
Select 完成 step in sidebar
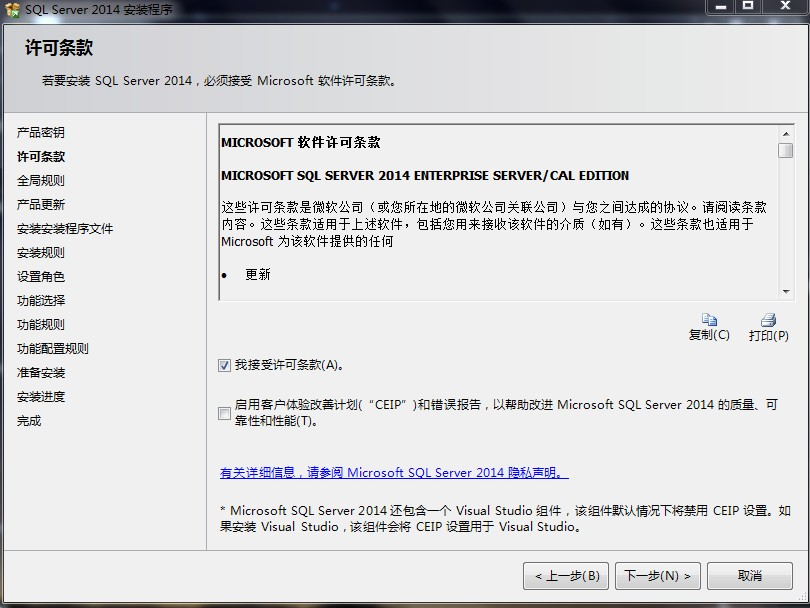[29, 421]
